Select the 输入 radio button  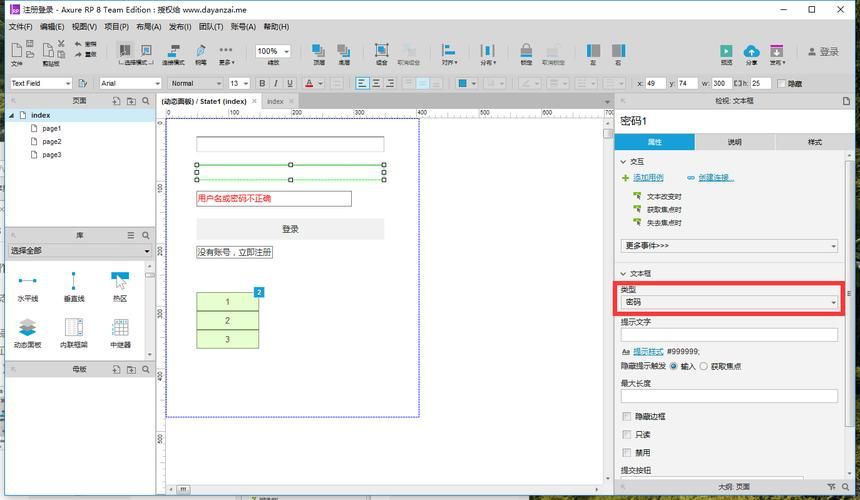pos(674,366)
